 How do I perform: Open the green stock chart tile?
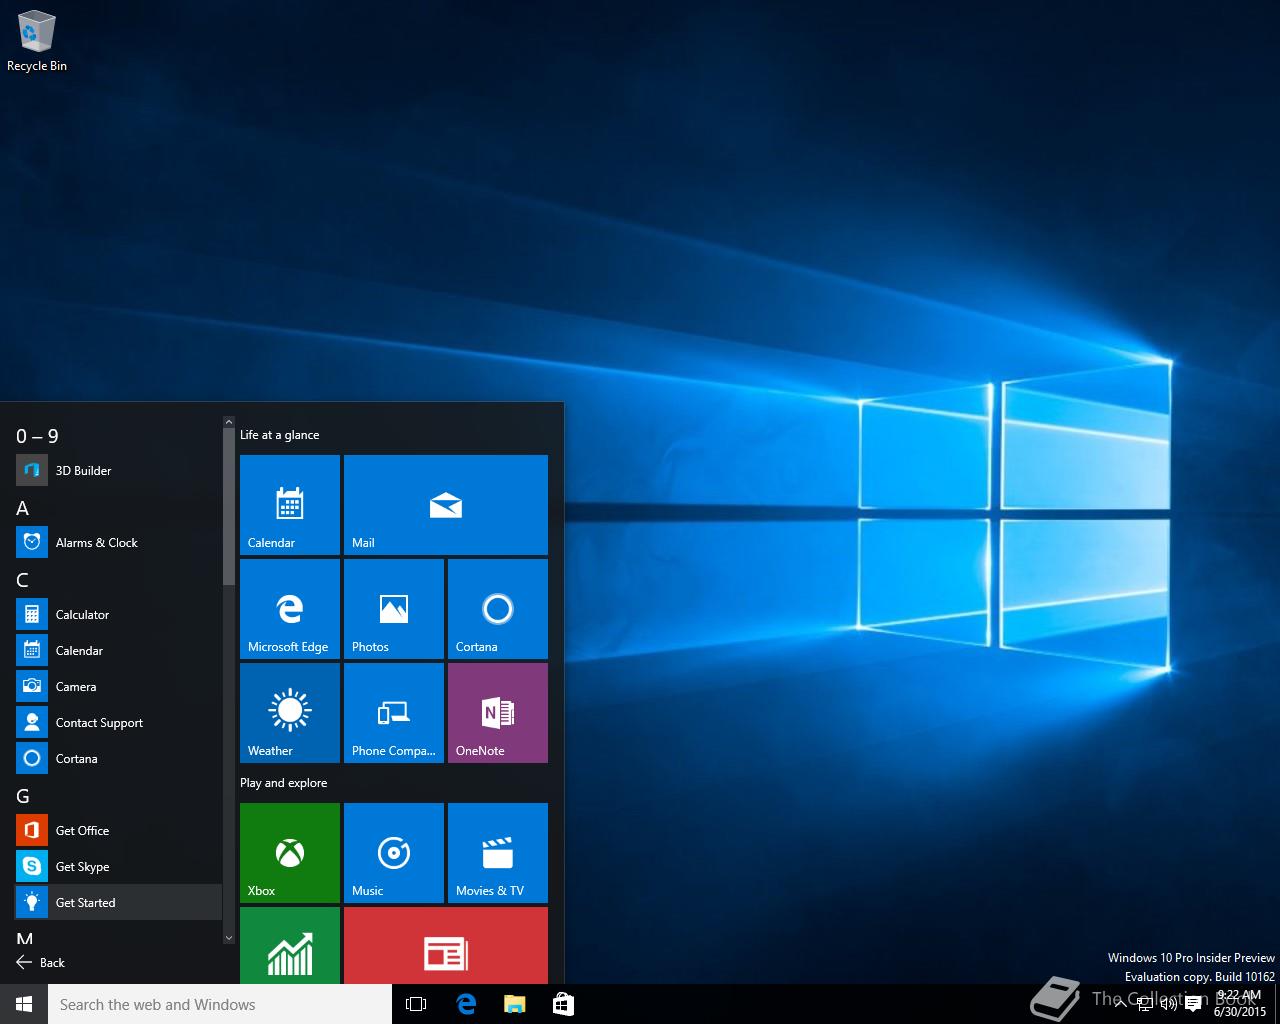click(290, 946)
